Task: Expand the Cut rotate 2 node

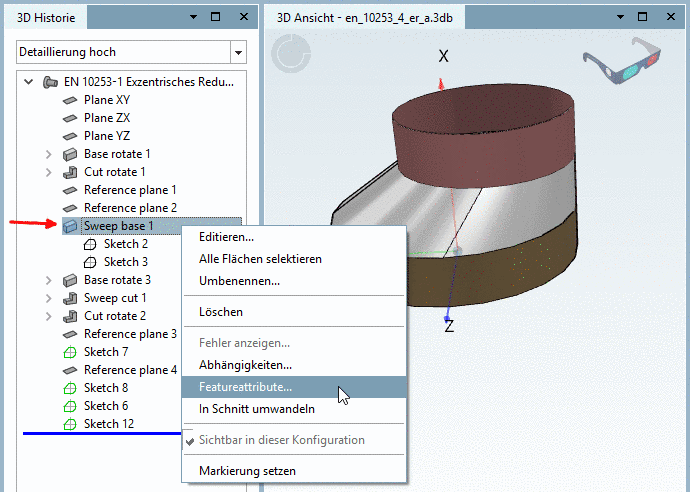Action: coord(48,316)
